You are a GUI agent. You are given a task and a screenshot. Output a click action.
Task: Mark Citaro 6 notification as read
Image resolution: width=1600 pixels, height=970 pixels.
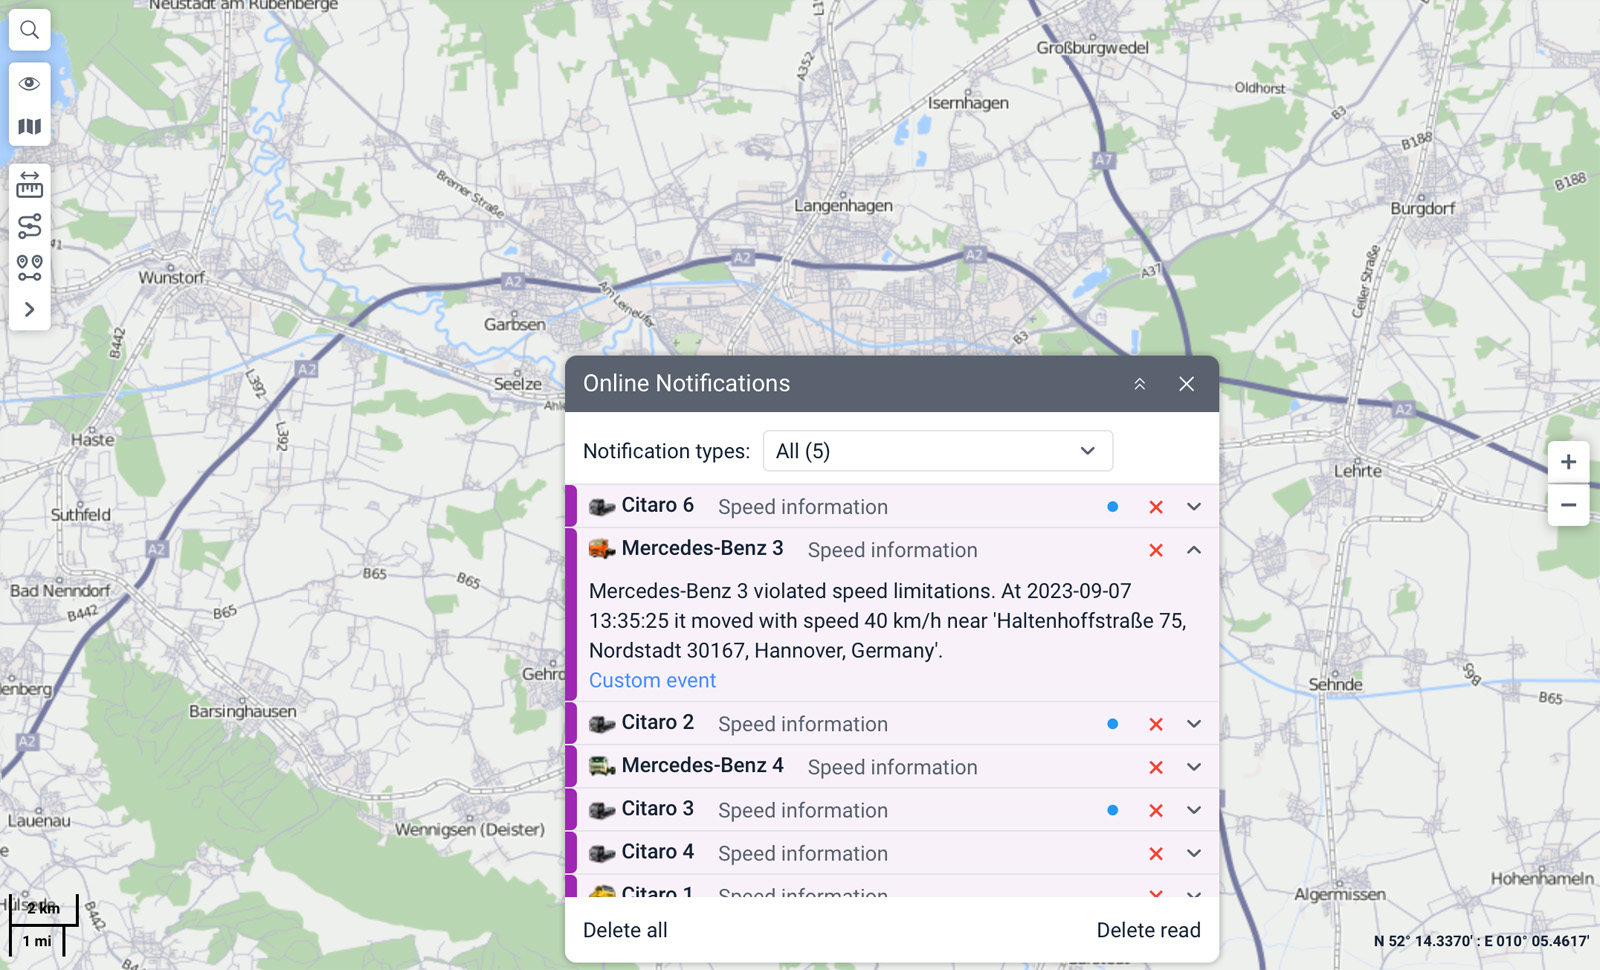tap(1112, 507)
